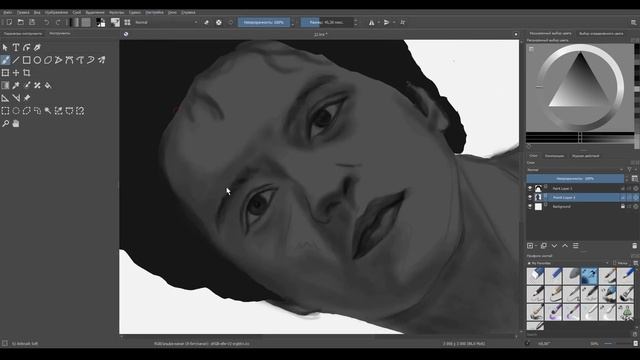The height and width of the screenshot is (360, 640).
Task: Click the brush size slider in toolbar
Action: click(x=327, y=22)
